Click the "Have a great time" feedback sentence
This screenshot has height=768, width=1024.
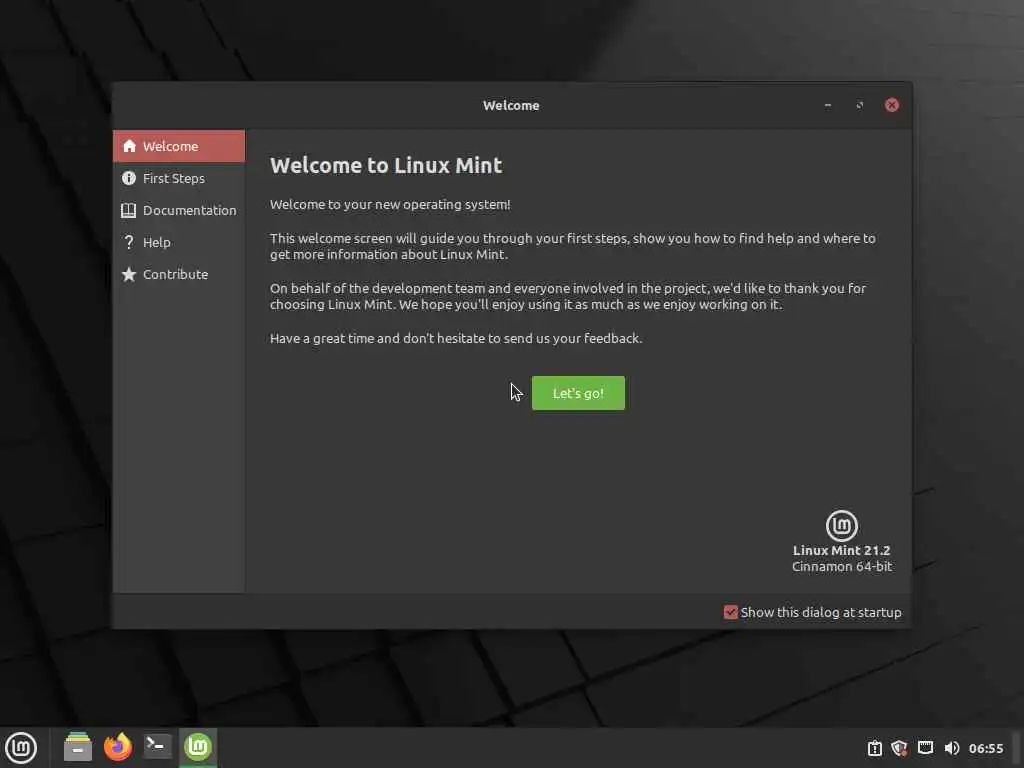click(456, 338)
